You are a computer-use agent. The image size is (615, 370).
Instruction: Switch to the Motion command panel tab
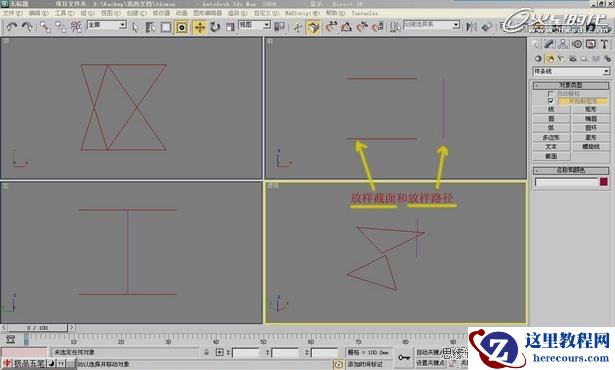click(577, 44)
